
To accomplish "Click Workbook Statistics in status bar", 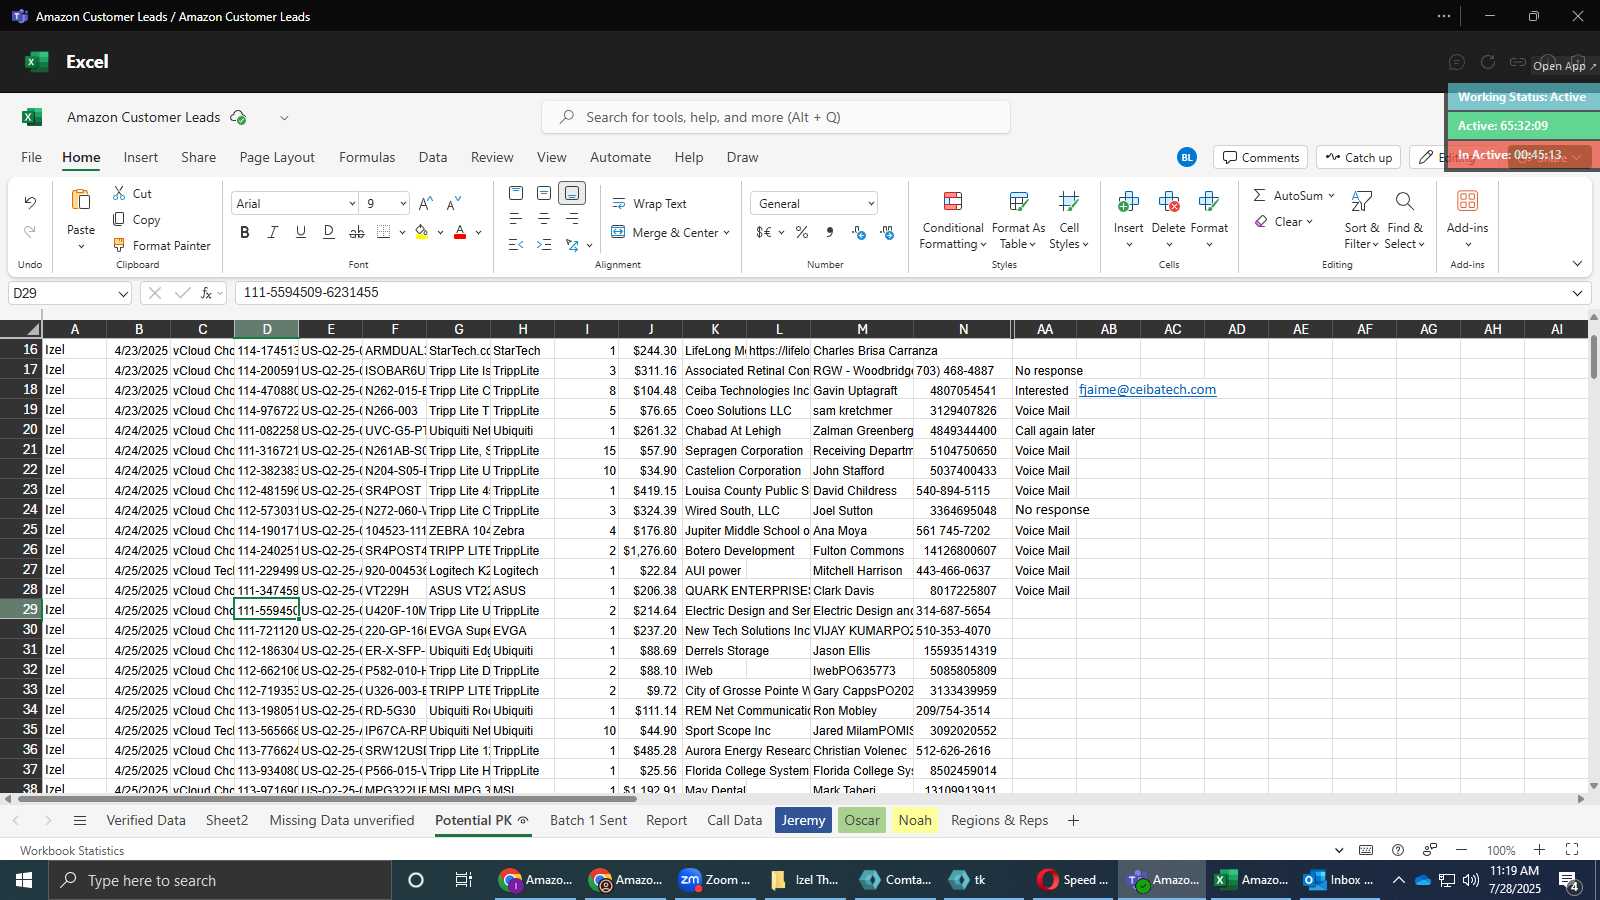I will point(72,850).
